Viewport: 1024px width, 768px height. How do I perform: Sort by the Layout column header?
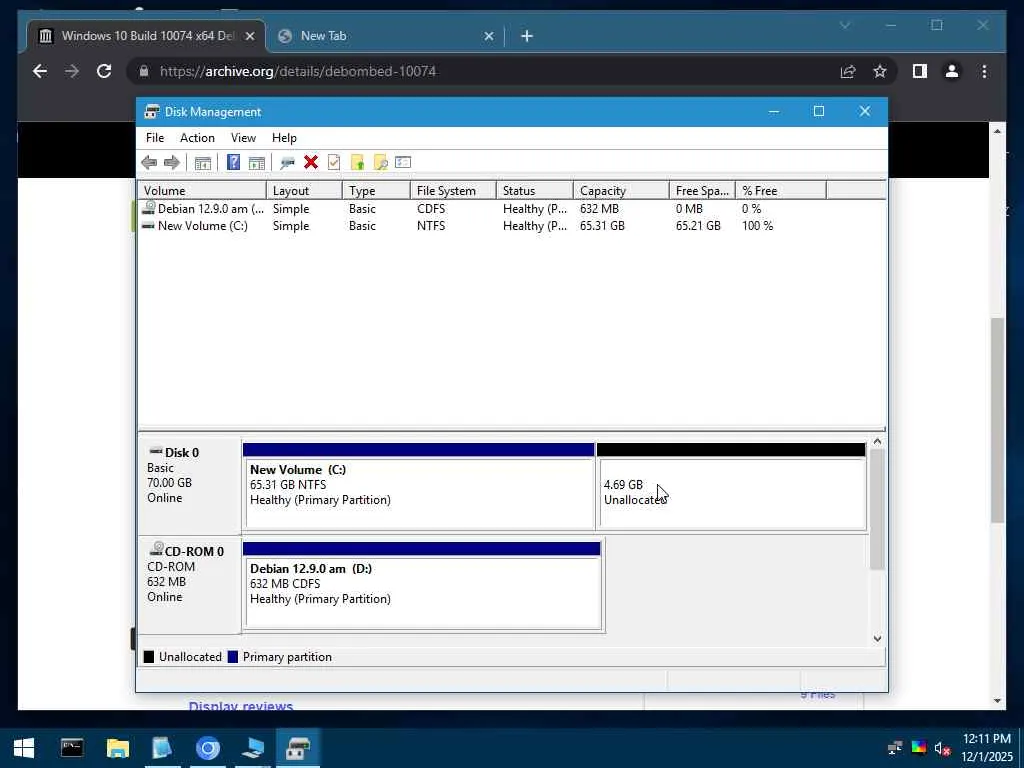point(304,191)
